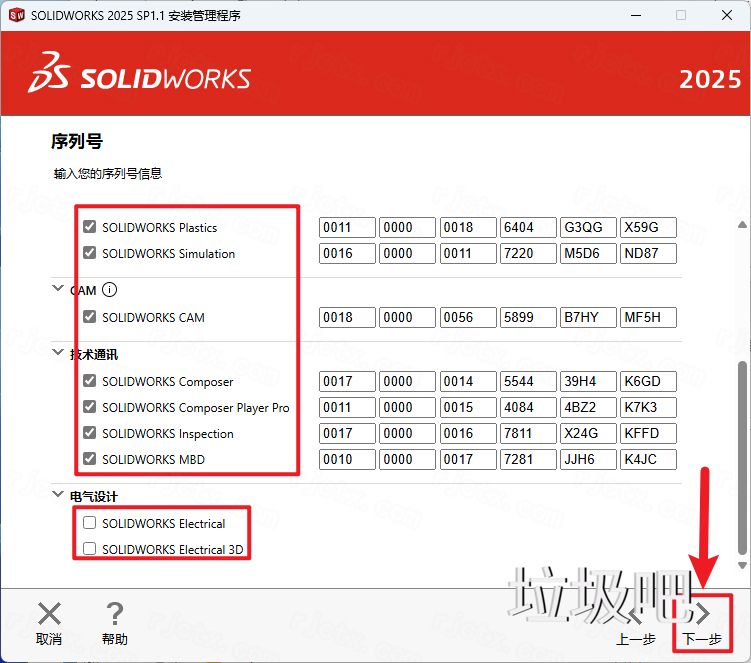Check the SOLIDWORKS Electrical 3D checkbox
751x663 pixels.
(x=90, y=549)
